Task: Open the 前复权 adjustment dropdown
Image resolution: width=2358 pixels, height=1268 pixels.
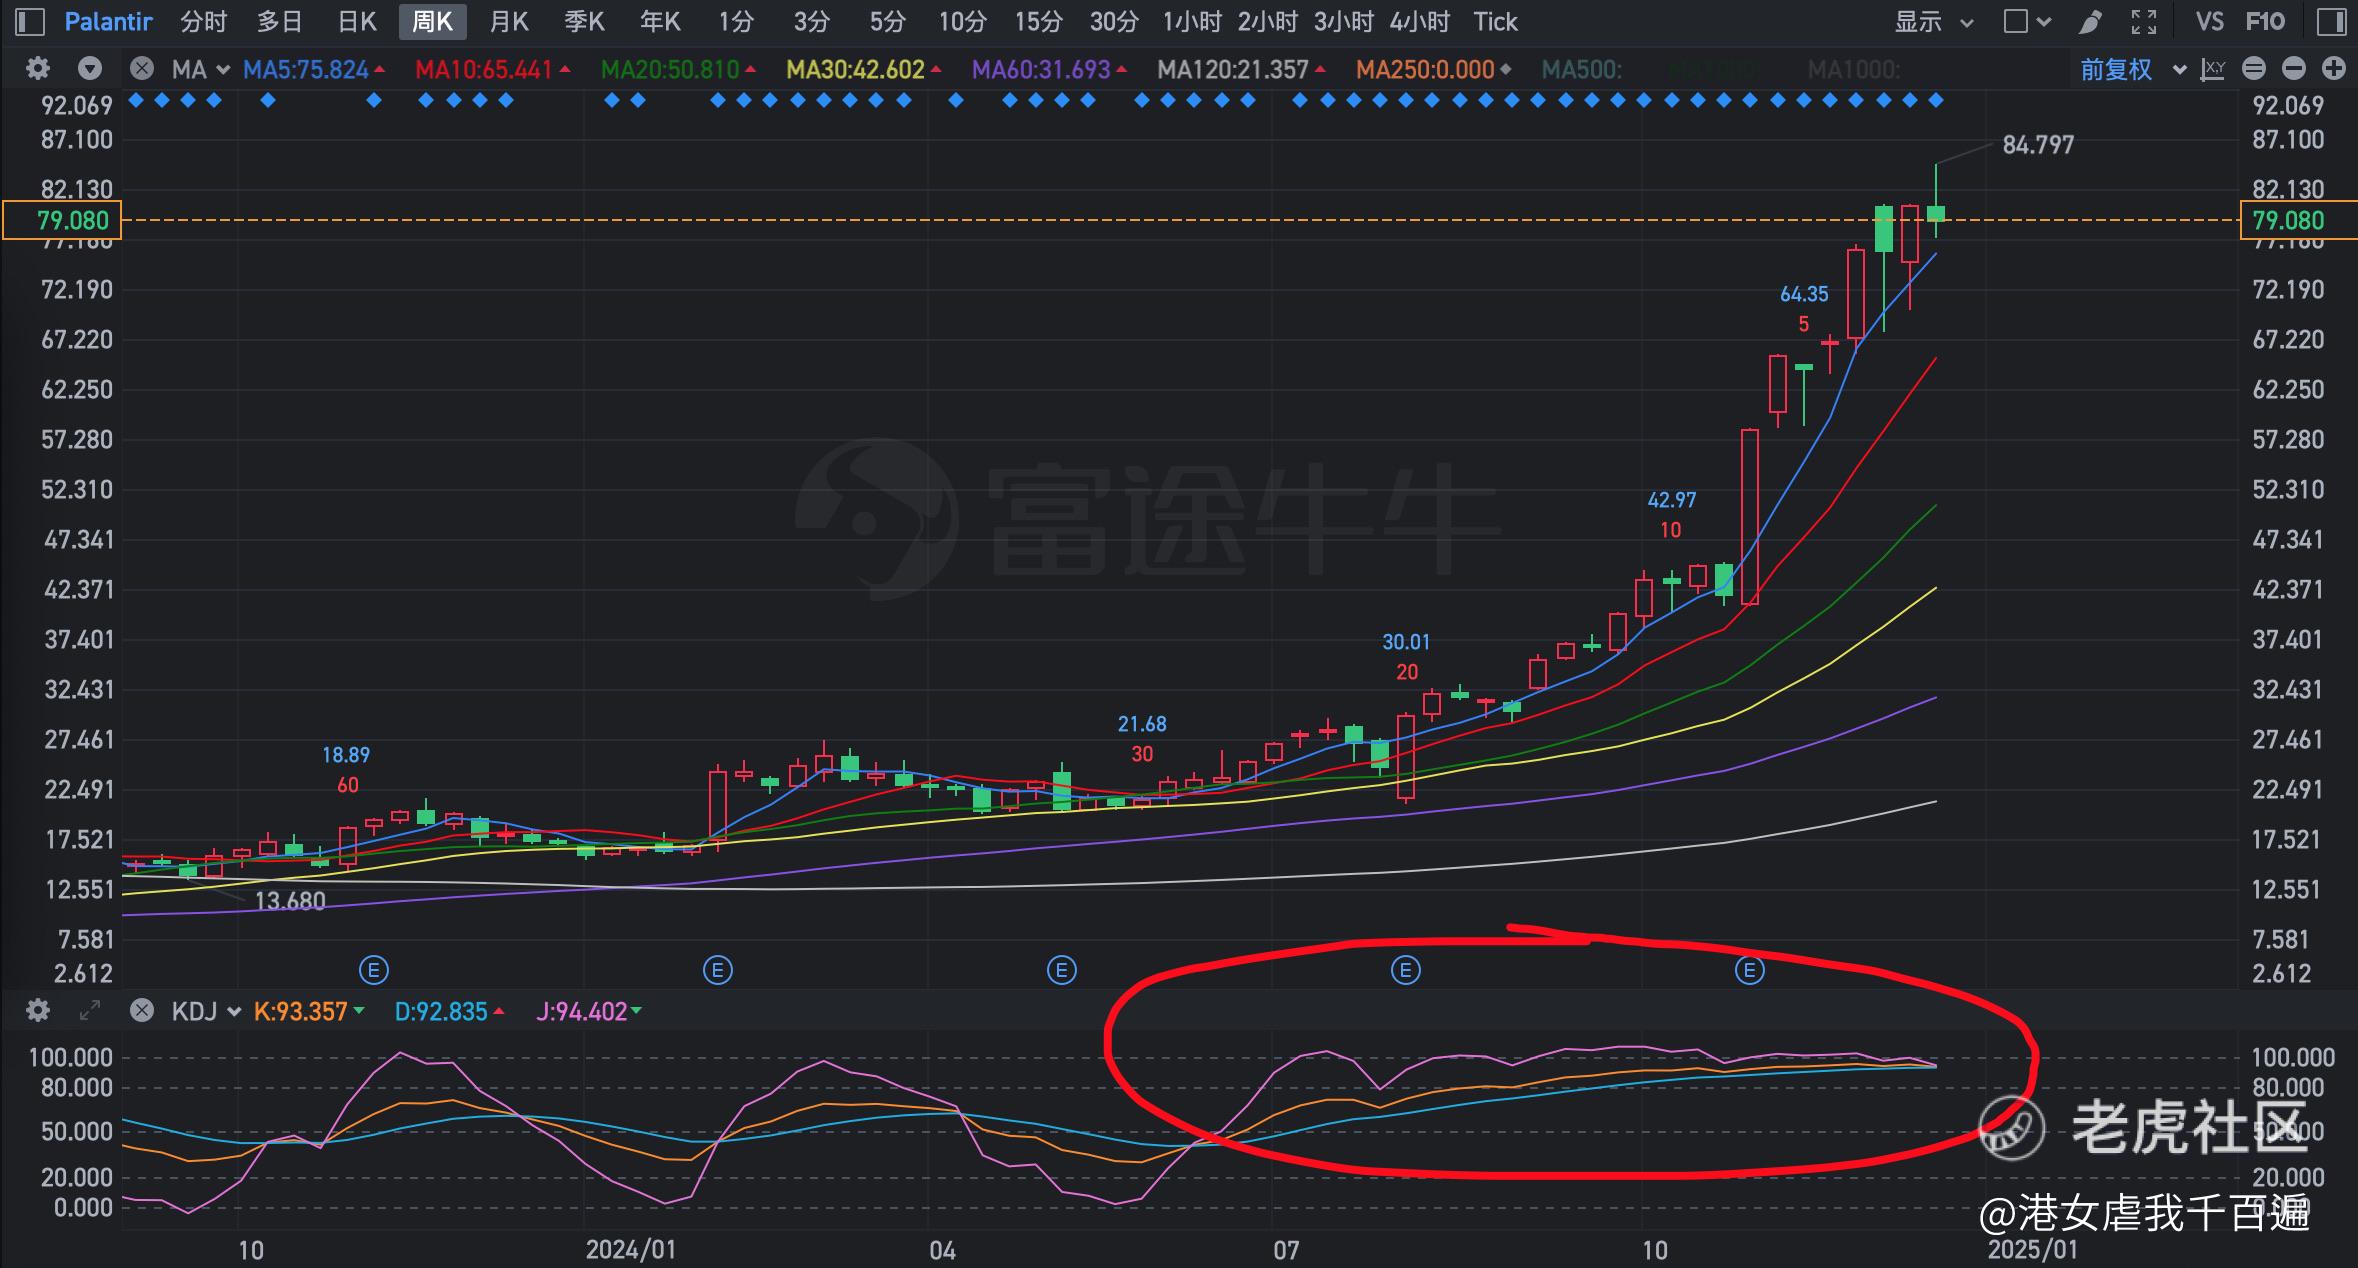Action: [2132, 69]
